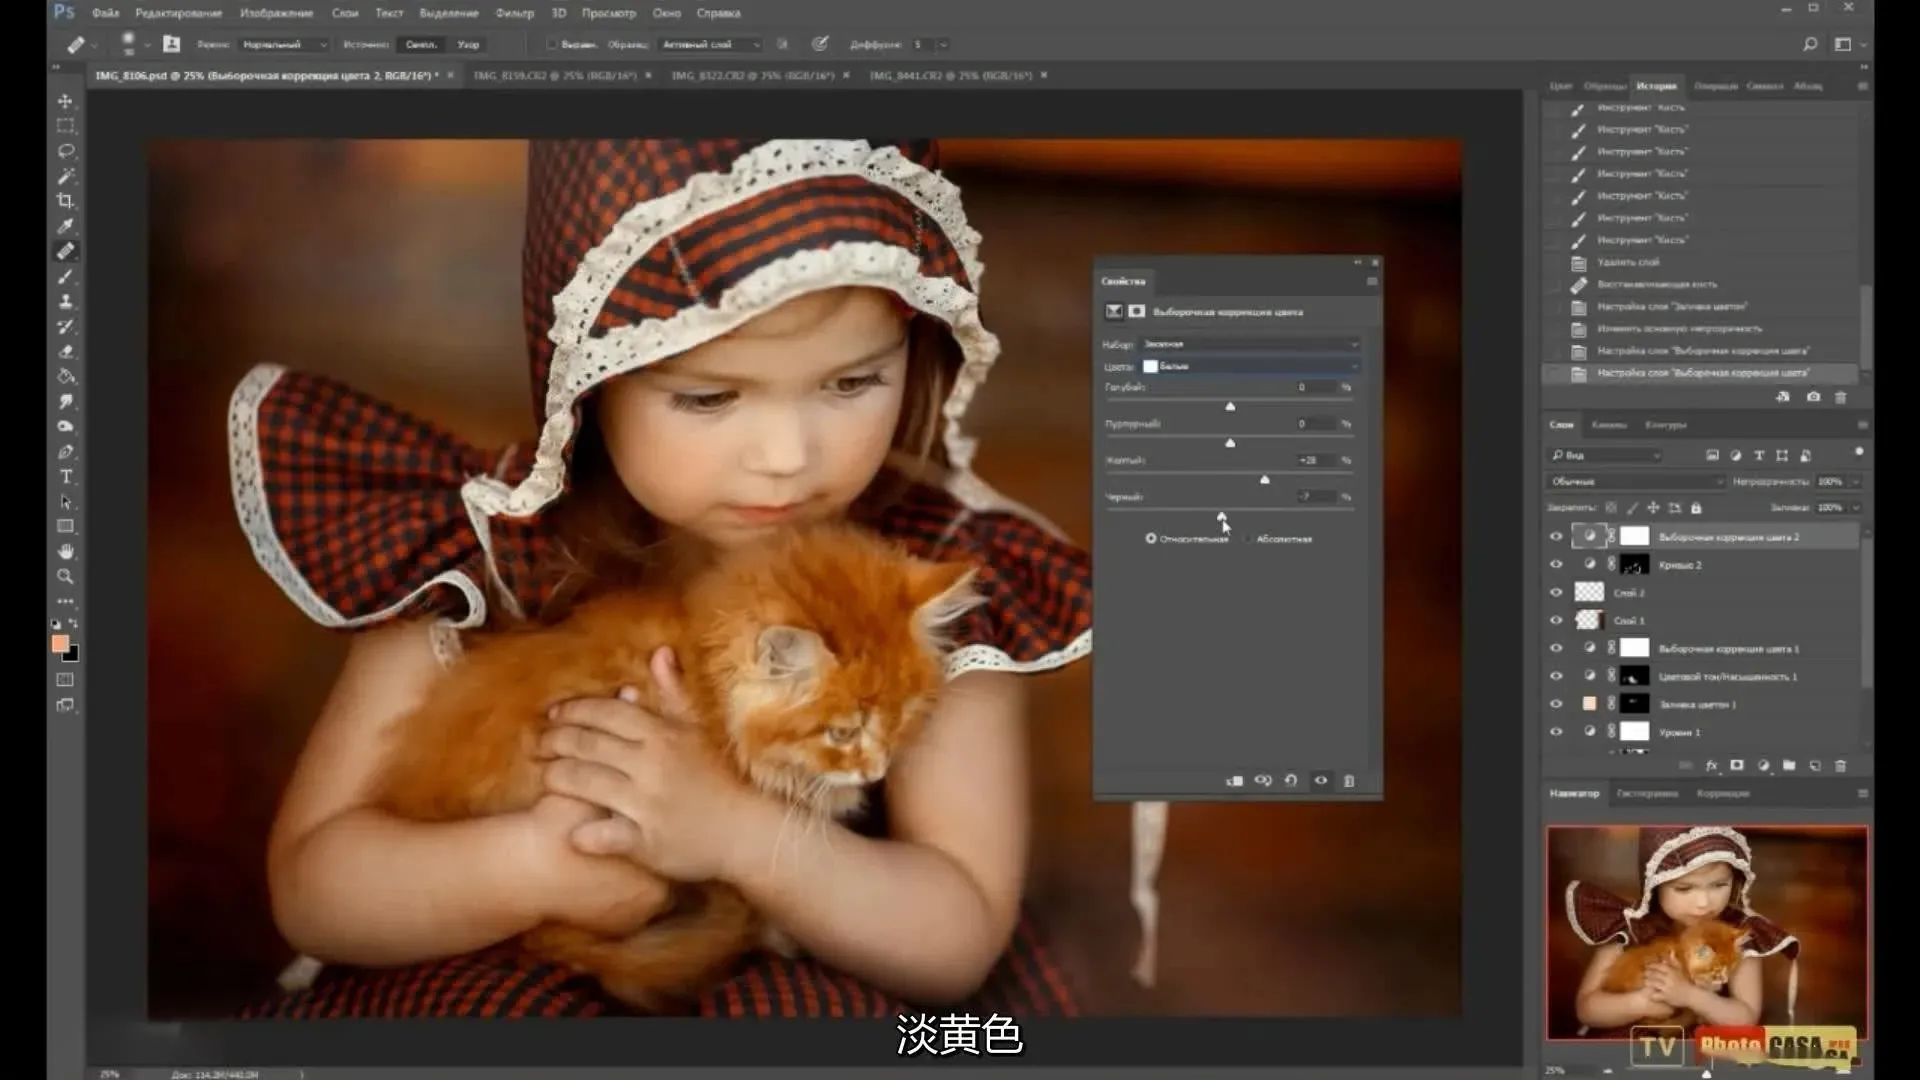
Task: Delete layer with Layers panel trash icon
Action: (1840, 766)
